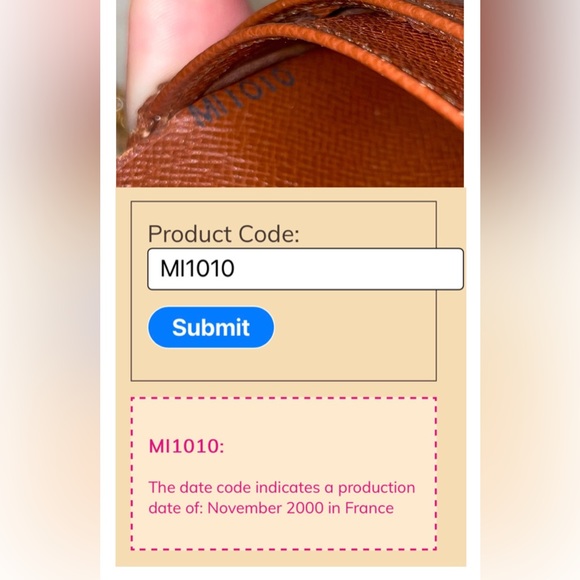Click the blurred right background margin
The width and height of the screenshot is (580, 580).
[x=530, y=290]
